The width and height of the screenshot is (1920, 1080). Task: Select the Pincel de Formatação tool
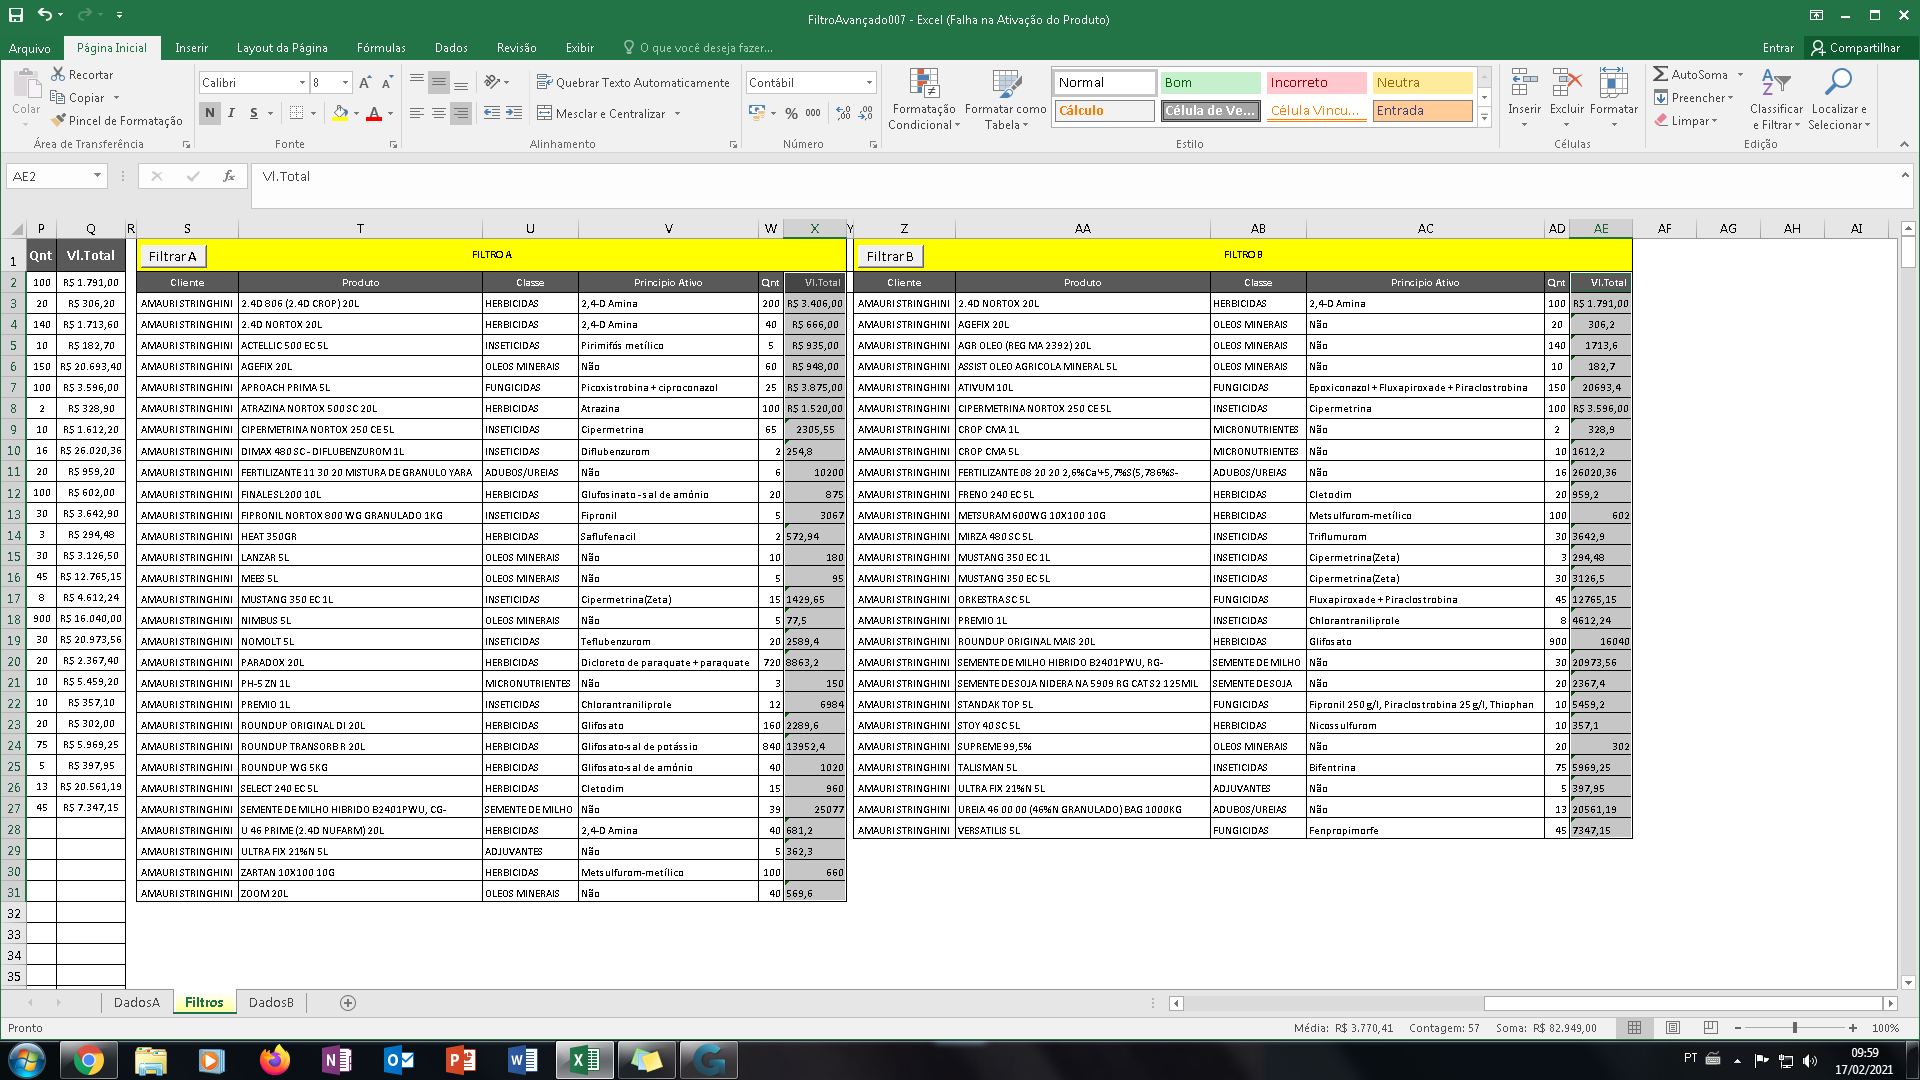(x=117, y=120)
